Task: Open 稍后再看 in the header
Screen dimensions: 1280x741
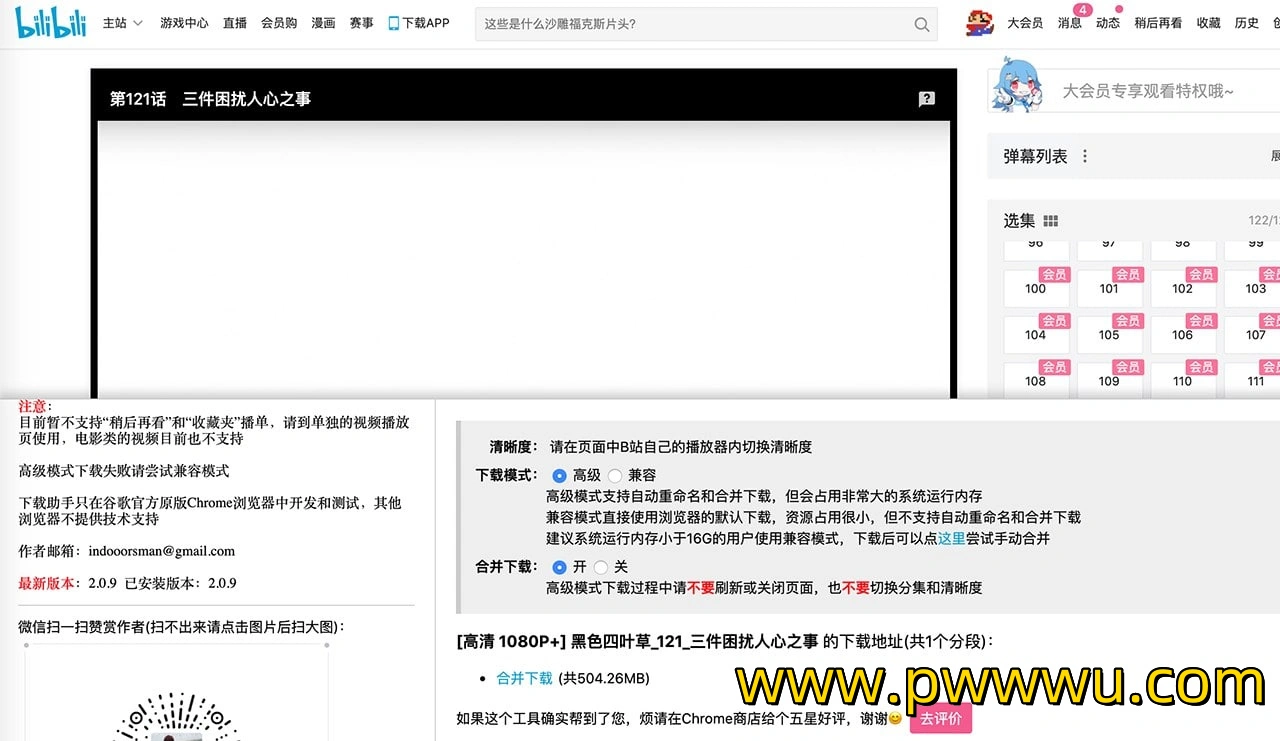Action: click(1158, 23)
